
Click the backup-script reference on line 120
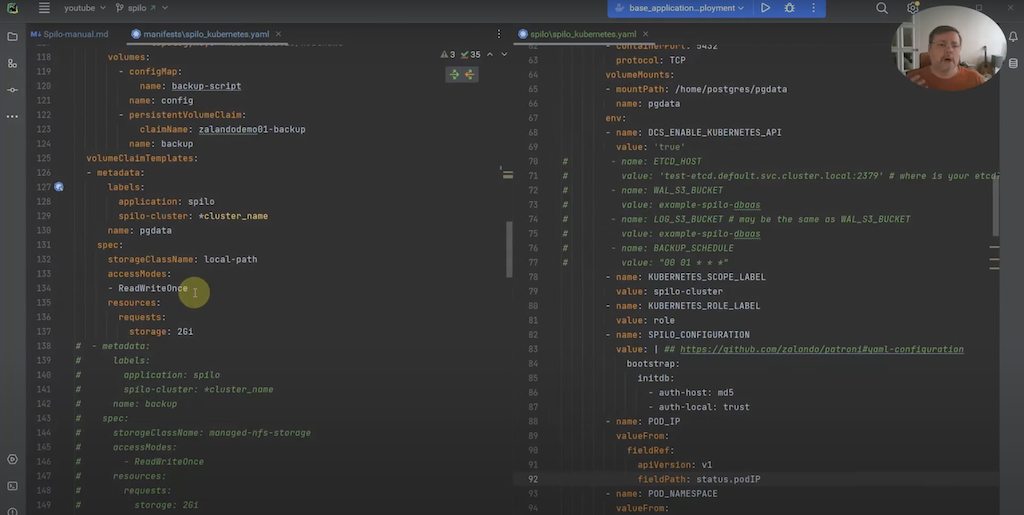coord(206,86)
